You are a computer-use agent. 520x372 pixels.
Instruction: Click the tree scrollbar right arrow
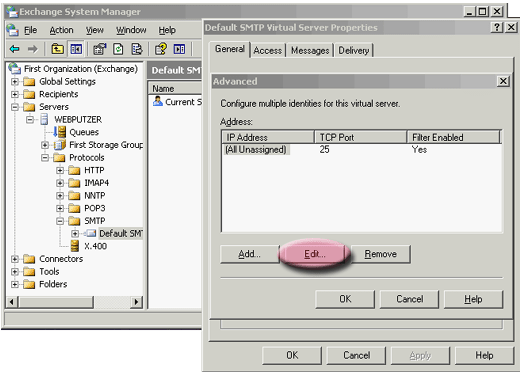[135, 302]
